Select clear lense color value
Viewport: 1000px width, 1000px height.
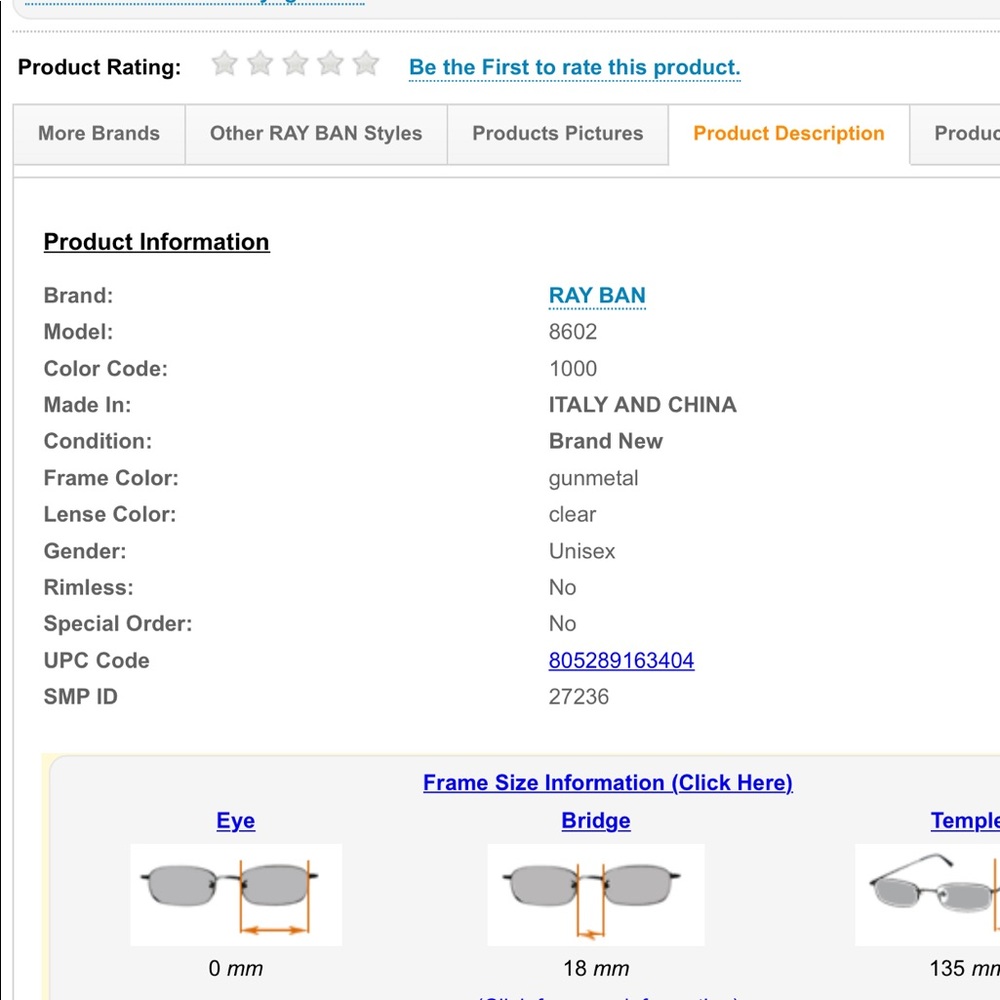(x=572, y=515)
